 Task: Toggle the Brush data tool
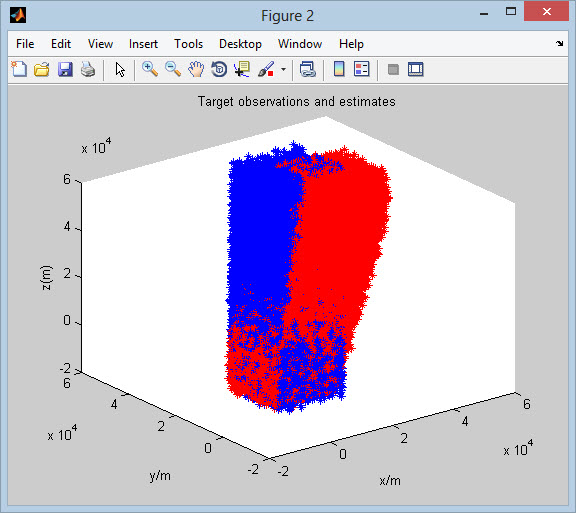point(266,69)
